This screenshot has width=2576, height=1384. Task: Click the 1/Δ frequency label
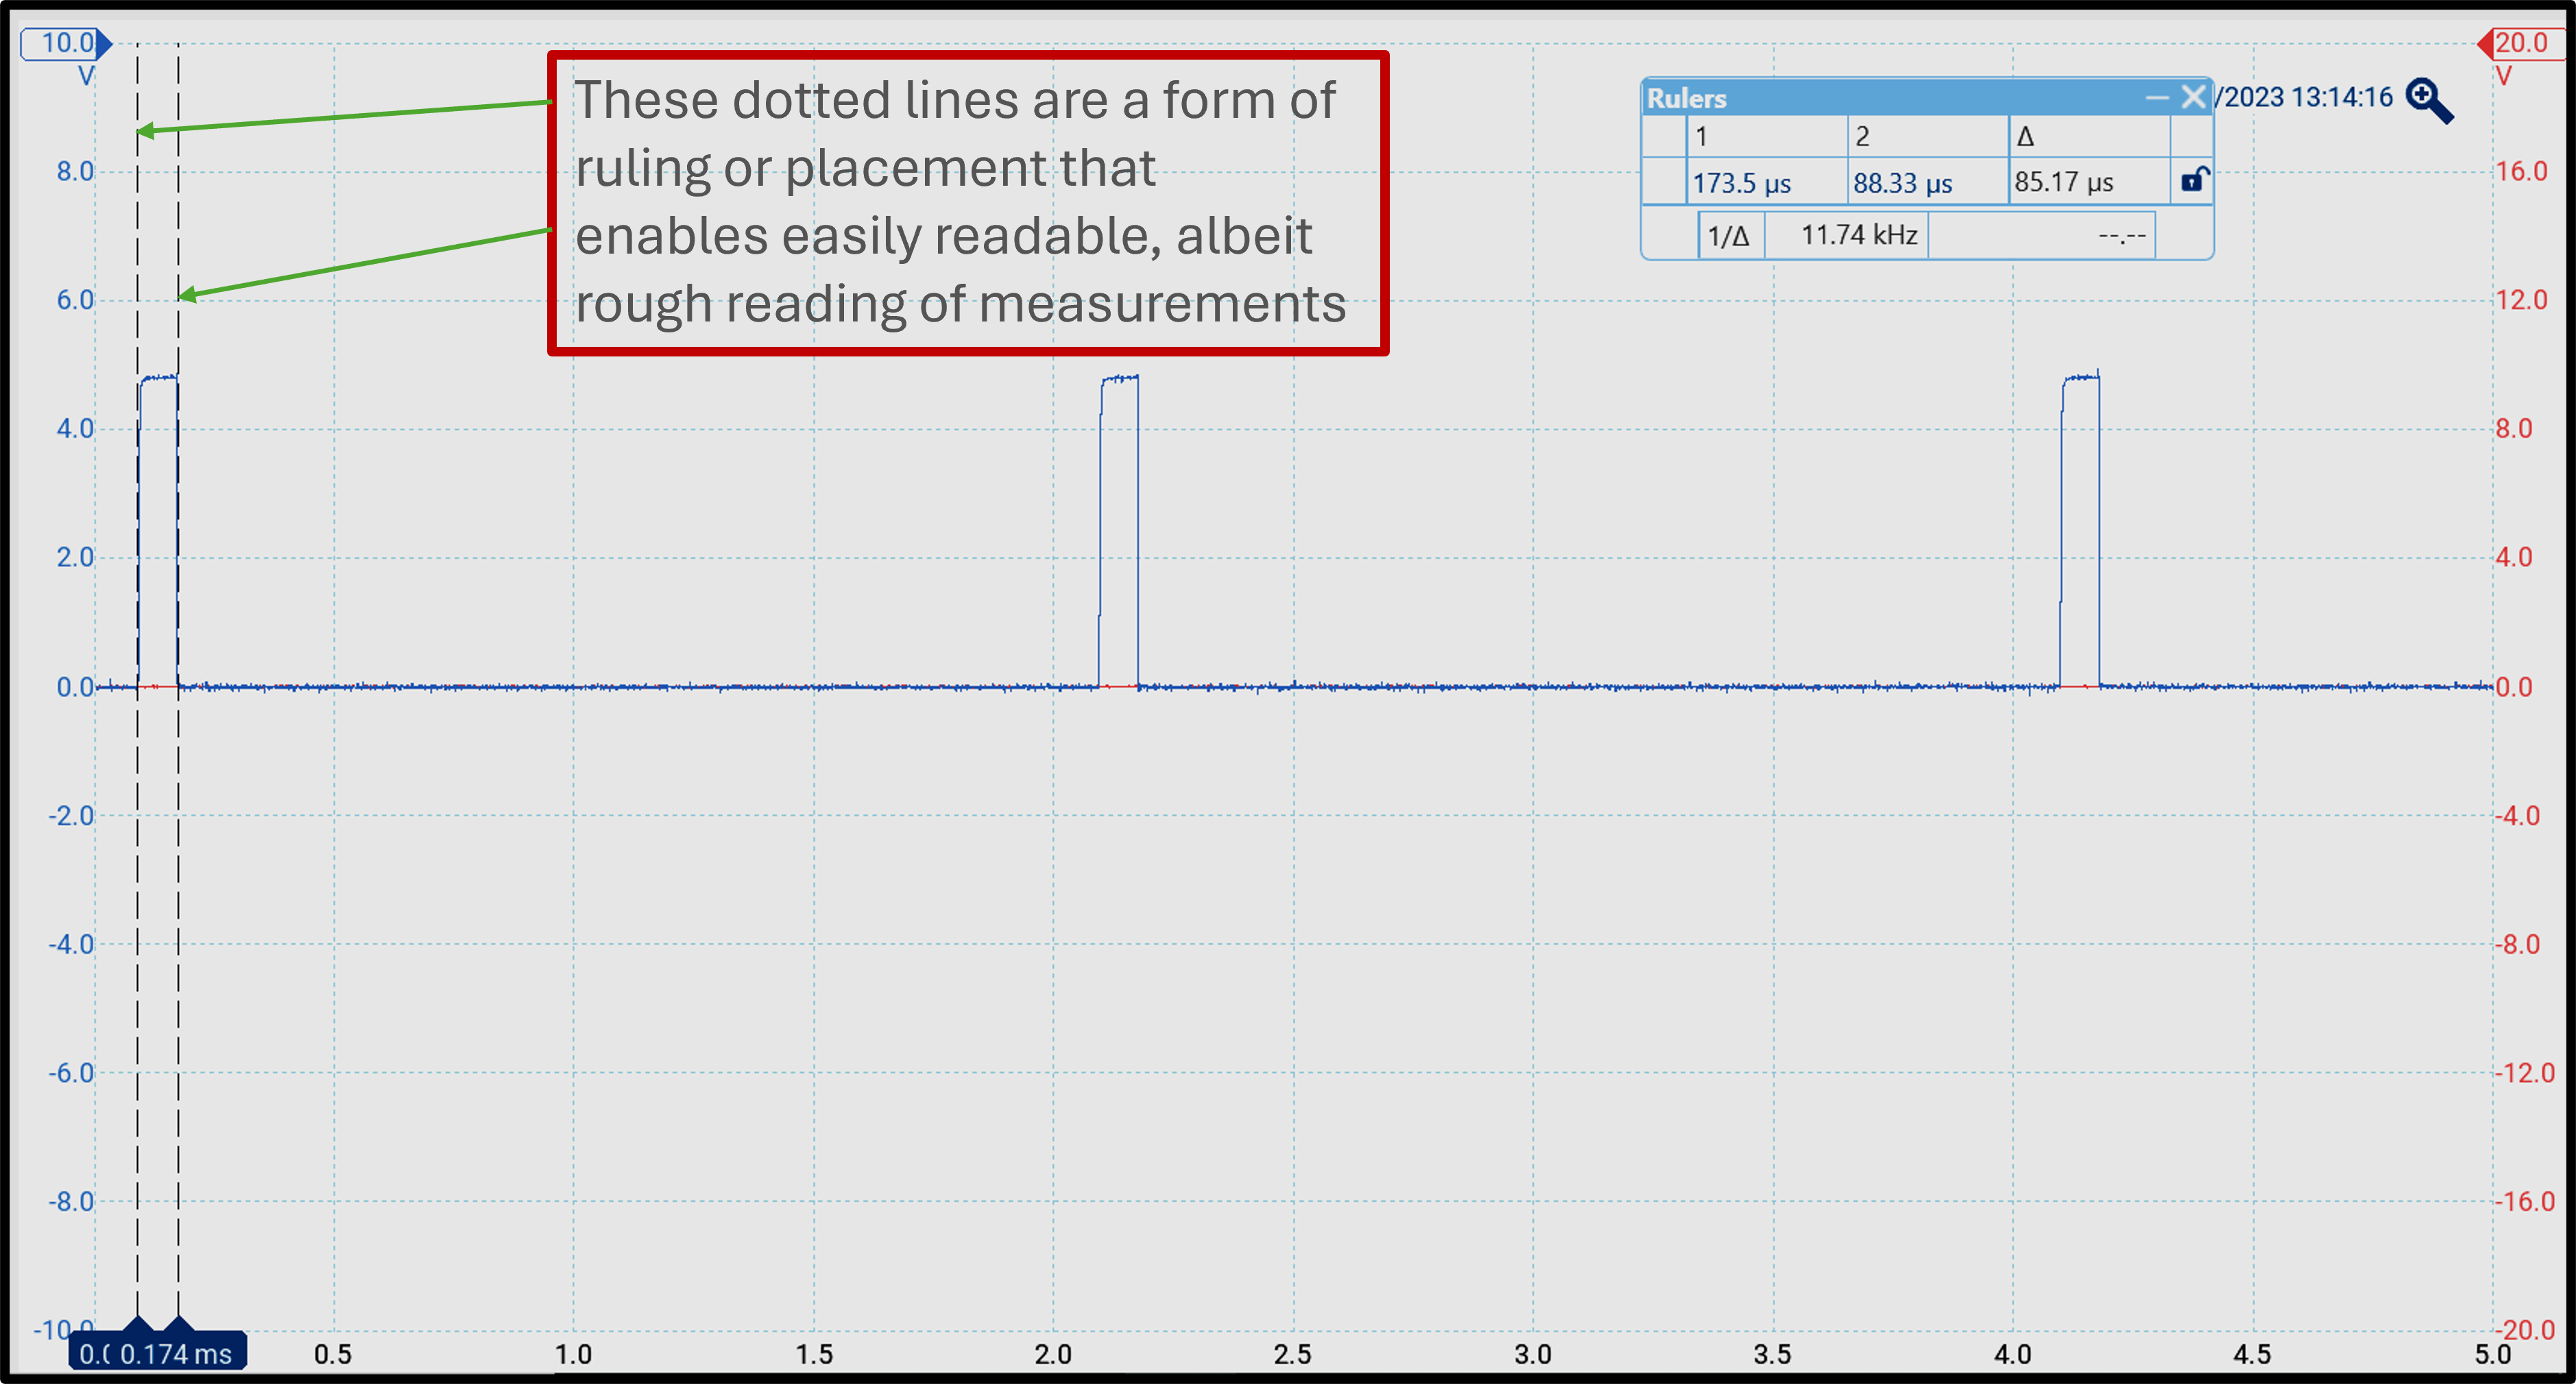pyautogui.click(x=1729, y=236)
